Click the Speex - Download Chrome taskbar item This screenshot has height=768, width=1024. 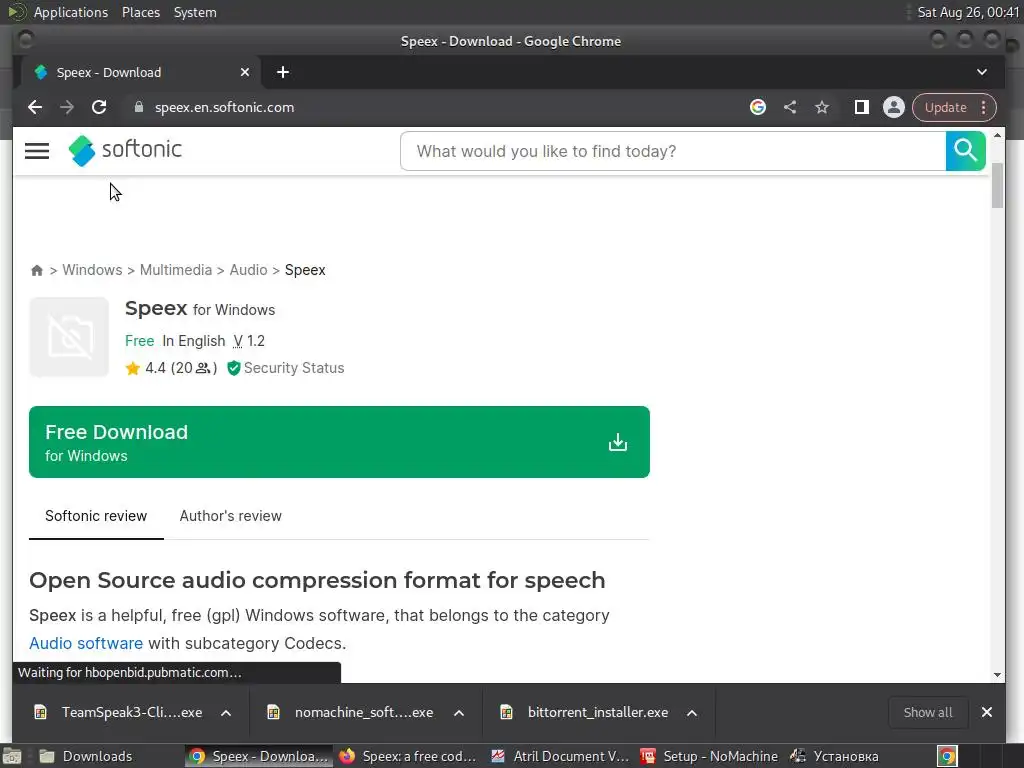259,756
